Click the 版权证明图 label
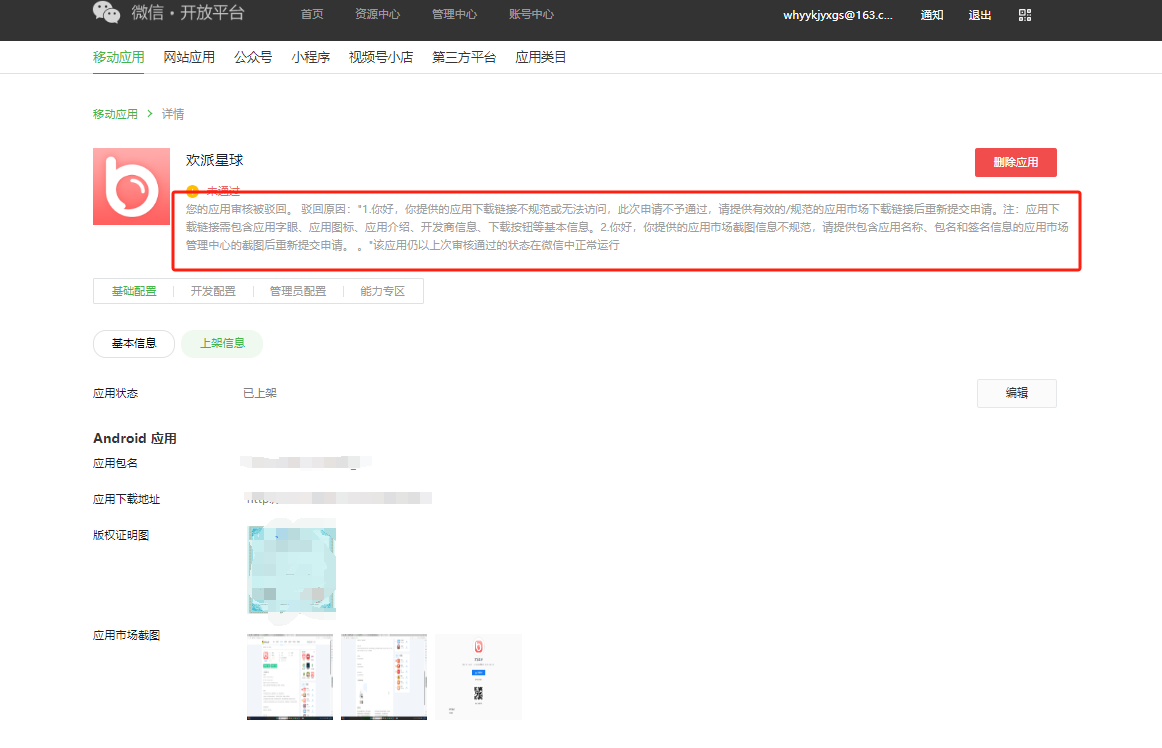The image size is (1162, 748). tap(121, 535)
